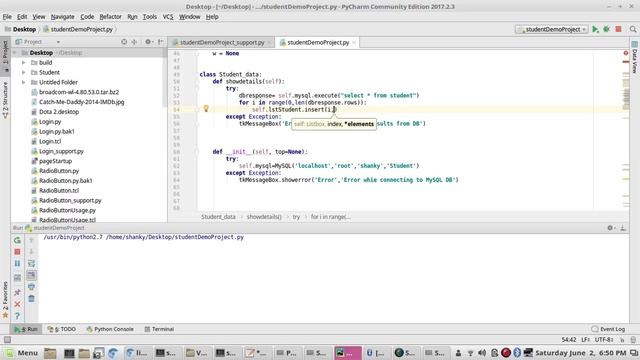Open Project panel settings gear
Screen dimensions: 640x360
148,42
